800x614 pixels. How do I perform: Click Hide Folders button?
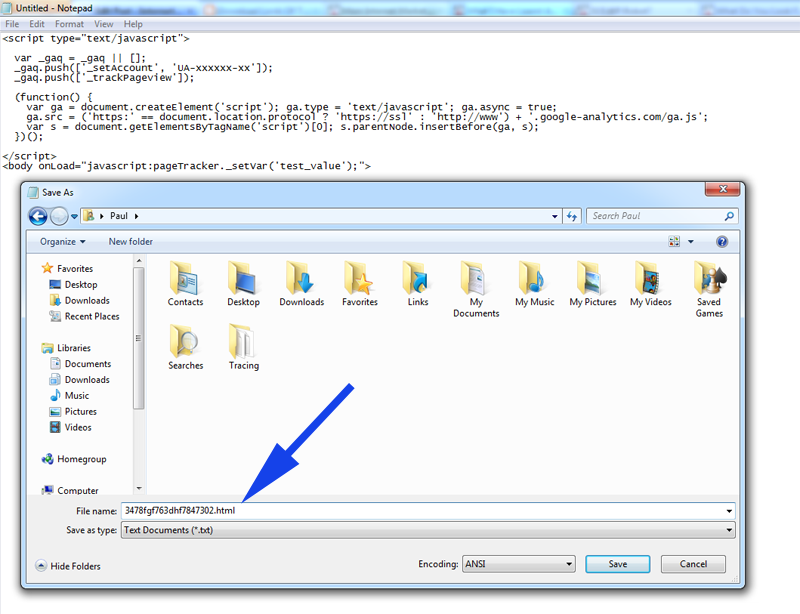[68, 566]
